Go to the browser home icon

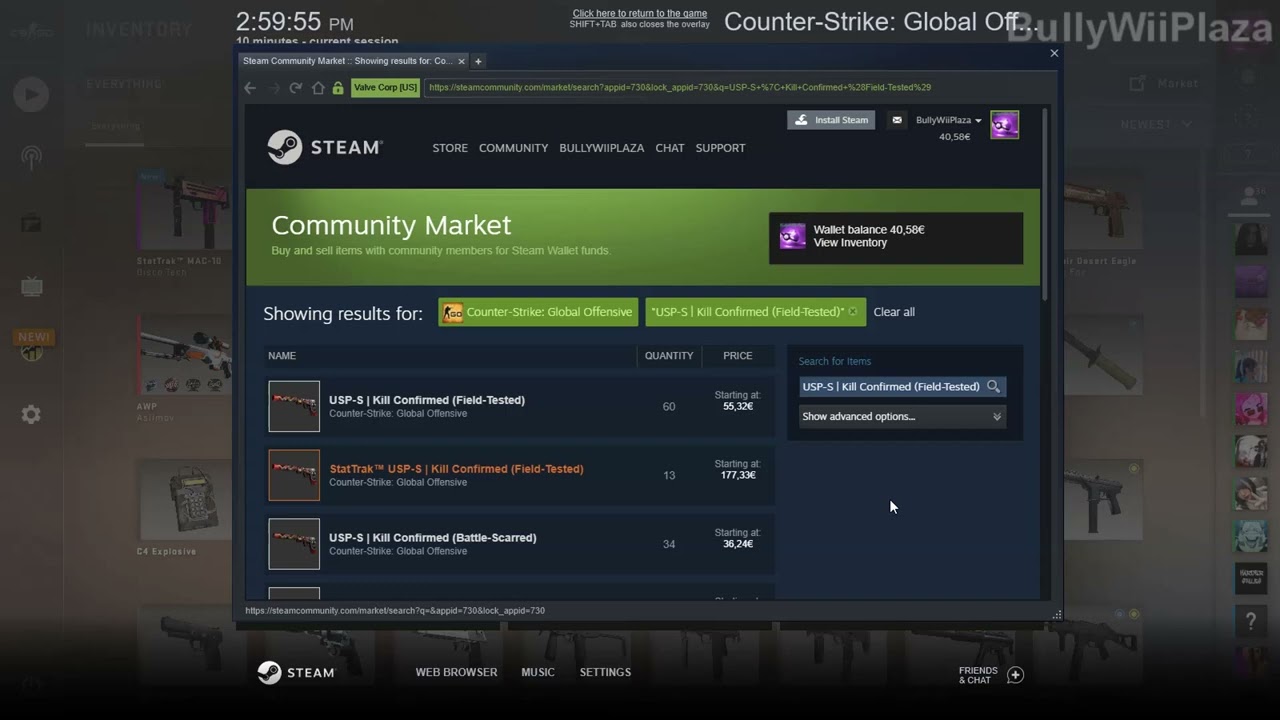(x=318, y=88)
